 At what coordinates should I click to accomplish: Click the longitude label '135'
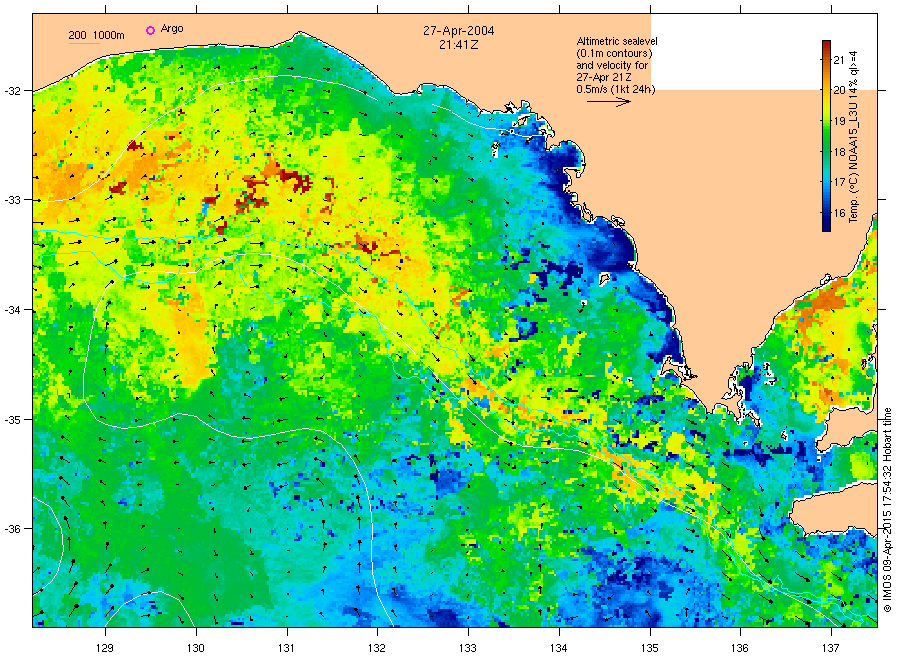click(650, 649)
